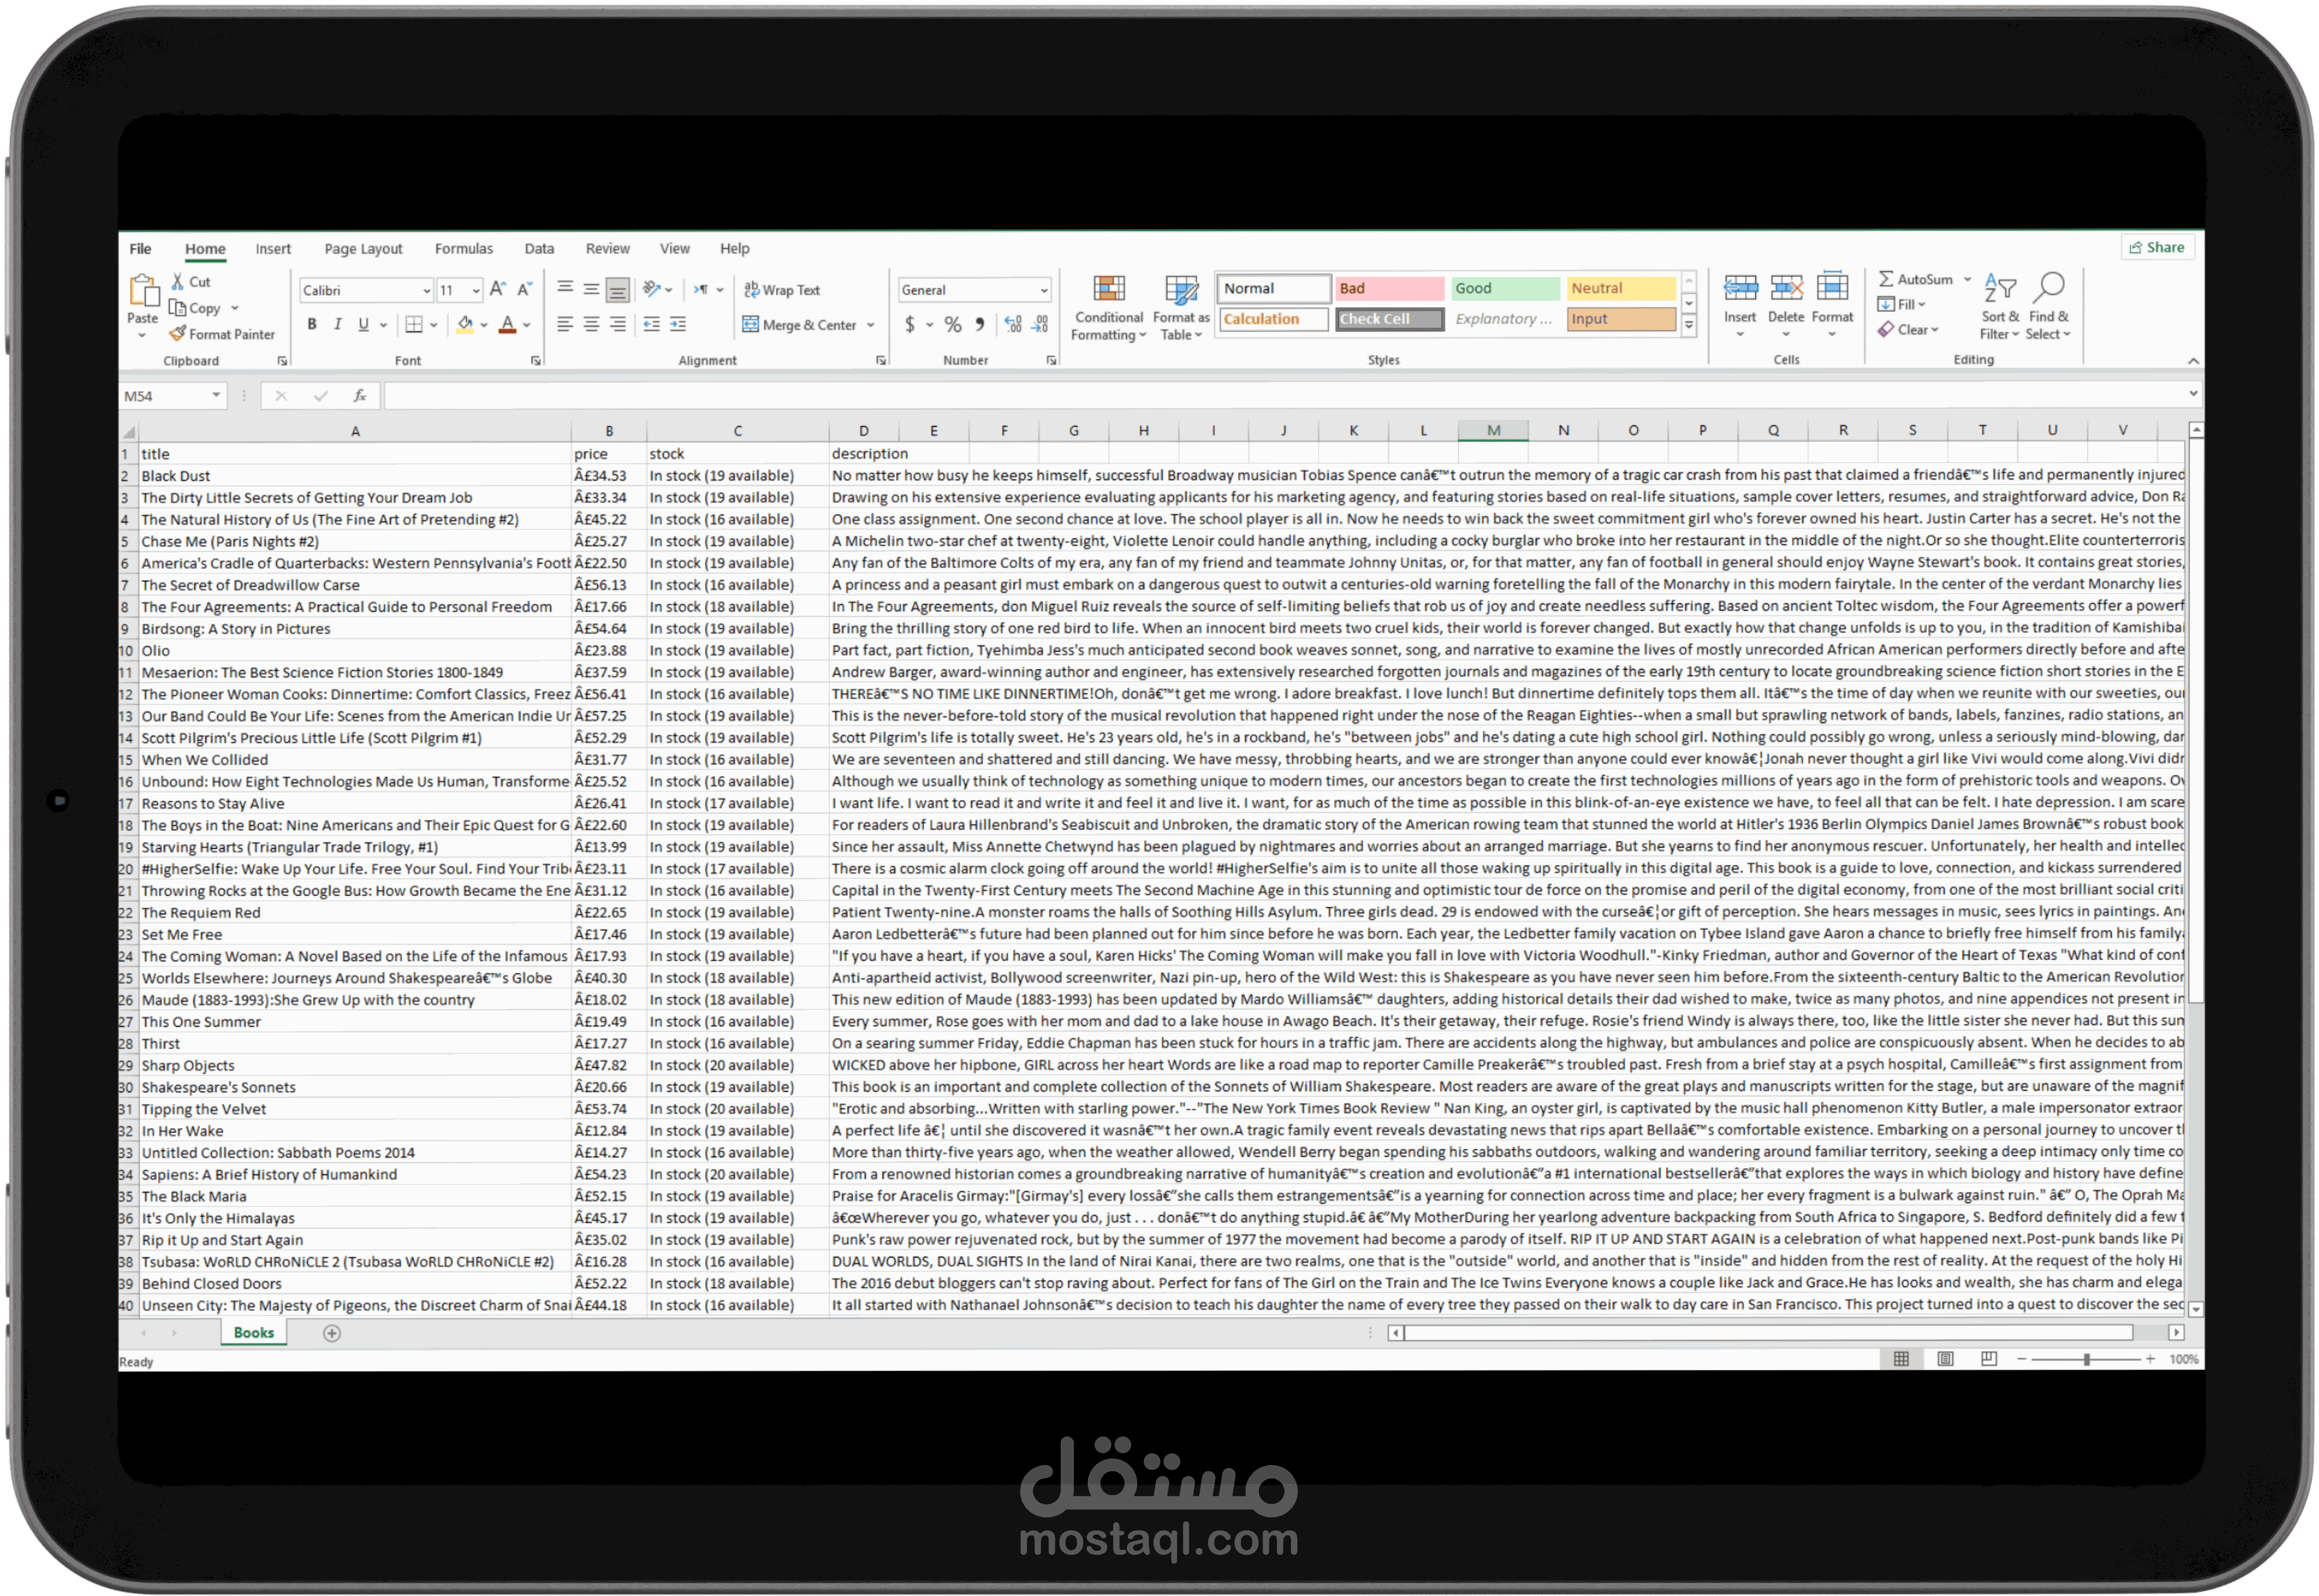Toggle Bold formatting
The width and height of the screenshot is (2319, 1596).
tap(312, 324)
